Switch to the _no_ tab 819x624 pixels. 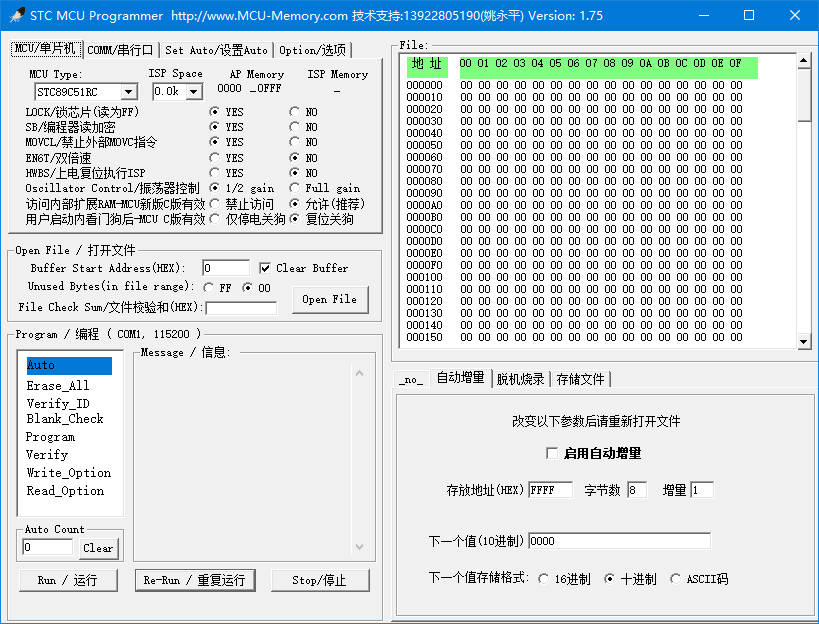click(x=411, y=380)
